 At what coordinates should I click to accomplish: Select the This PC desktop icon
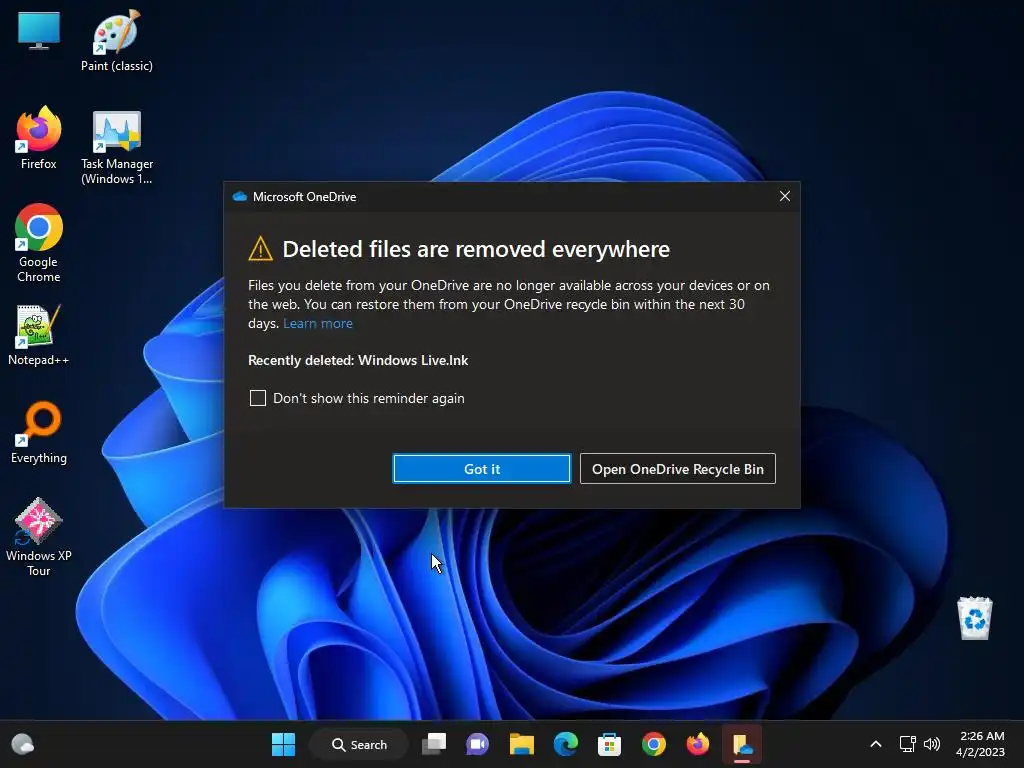(x=39, y=31)
